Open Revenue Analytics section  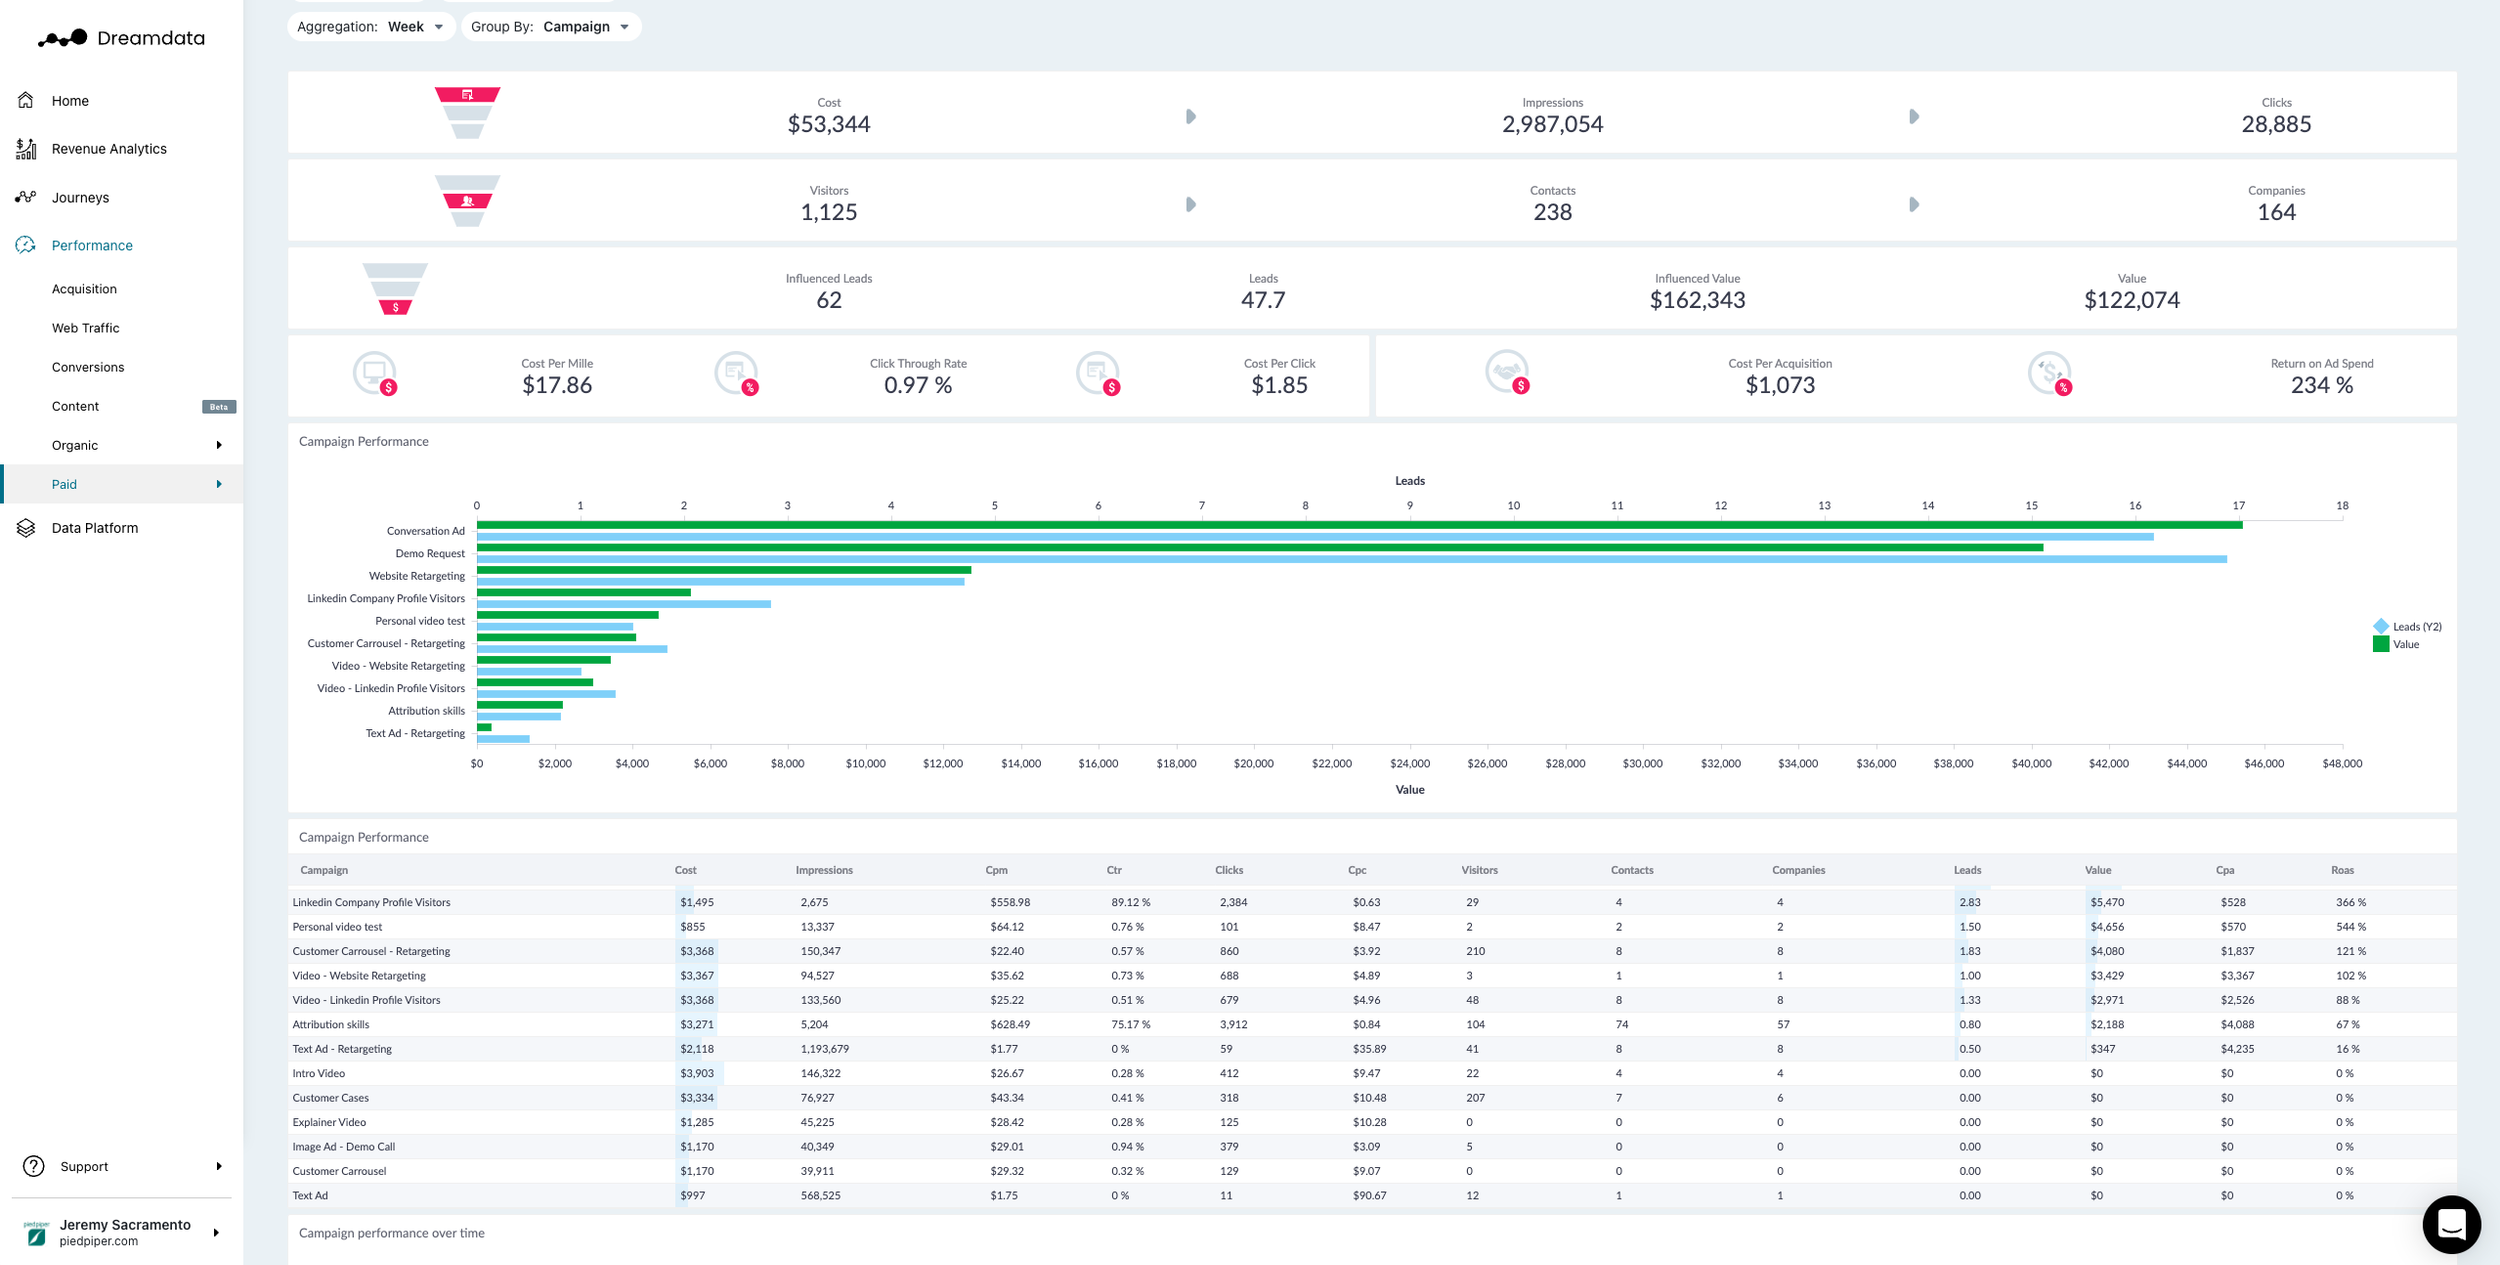(109, 149)
